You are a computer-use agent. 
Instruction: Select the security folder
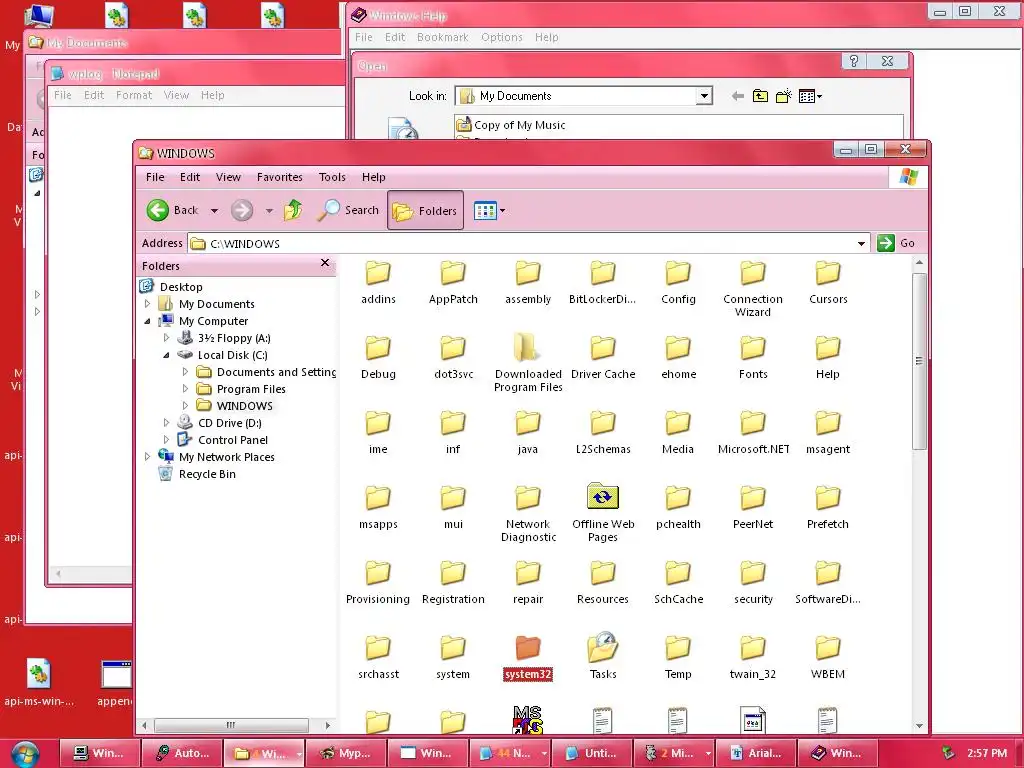(753, 584)
